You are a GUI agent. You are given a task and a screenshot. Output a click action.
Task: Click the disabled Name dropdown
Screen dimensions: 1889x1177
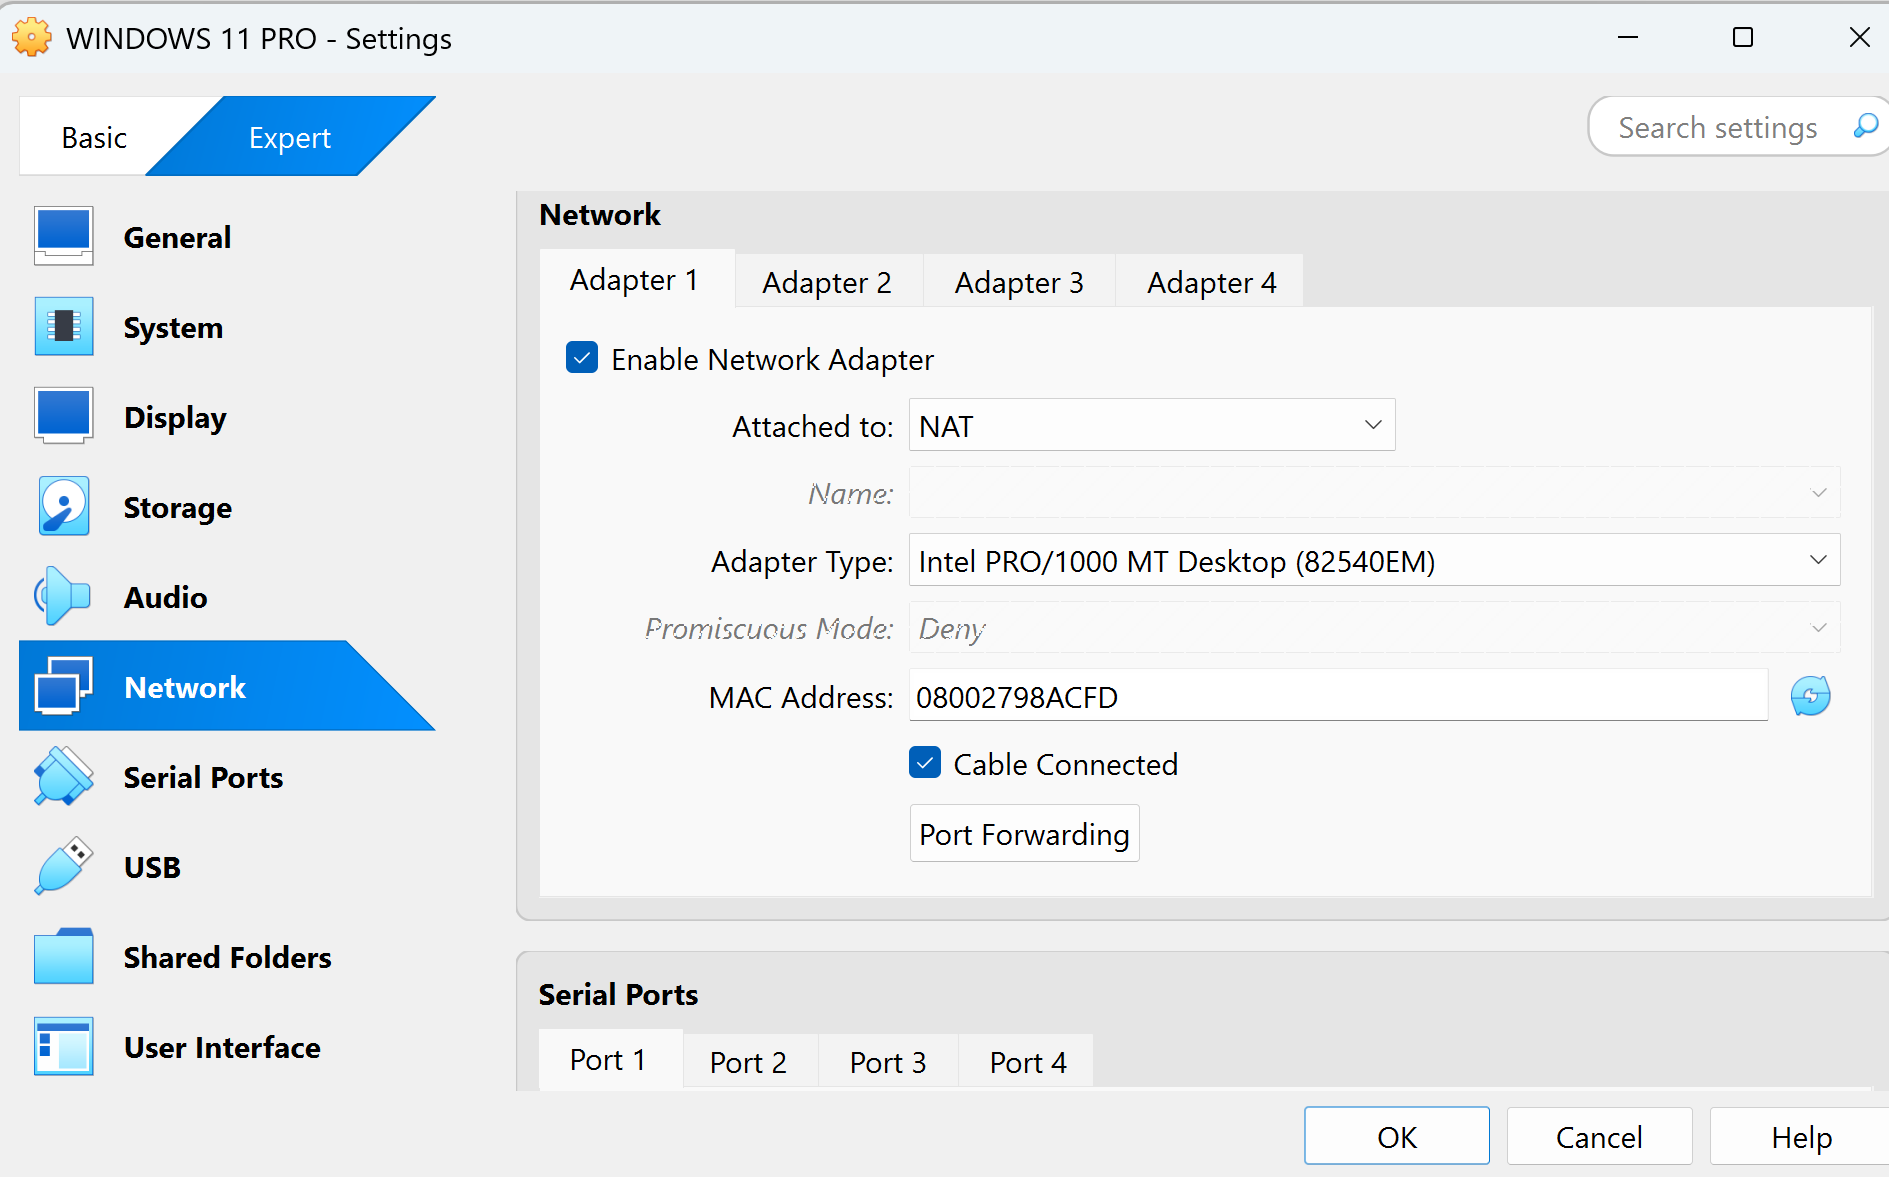tap(1374, 493)
